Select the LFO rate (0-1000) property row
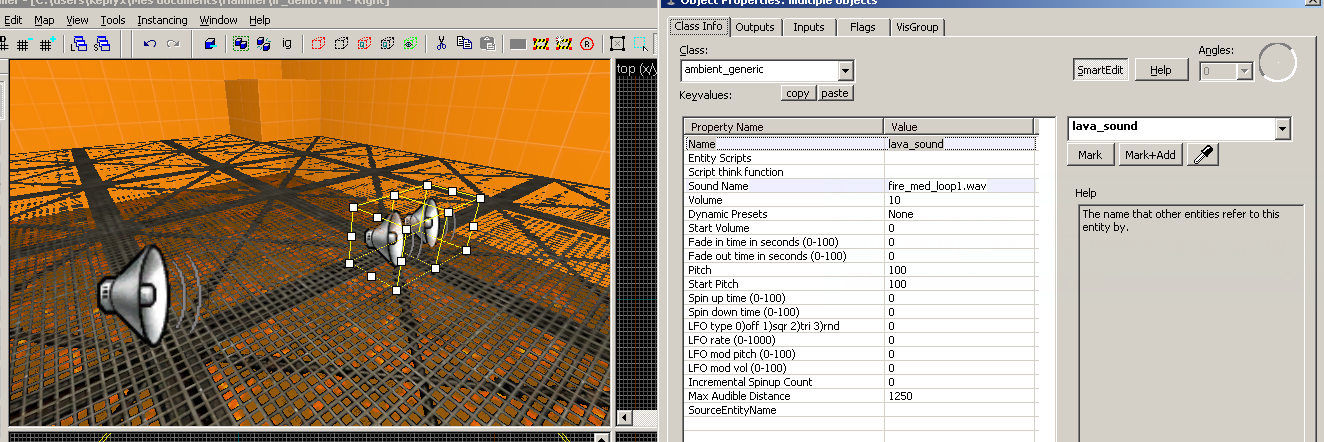This screenshot has width=1324, height=442. [x=860, y=340]
